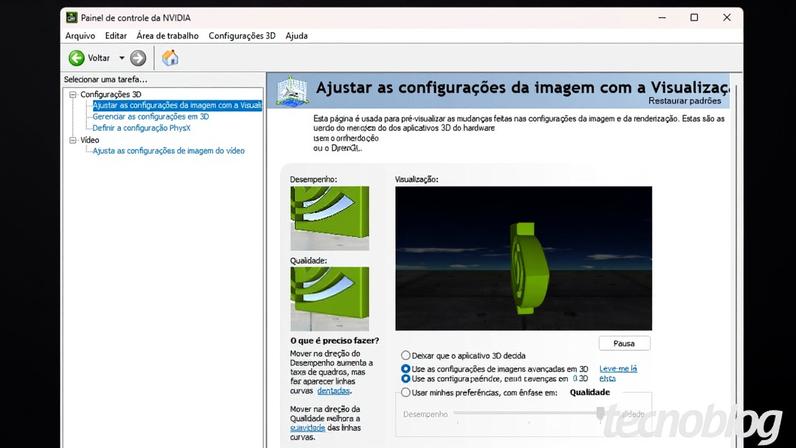Click the suavidade link
Viewport: 796px width, 448px height.
point(308,428)
